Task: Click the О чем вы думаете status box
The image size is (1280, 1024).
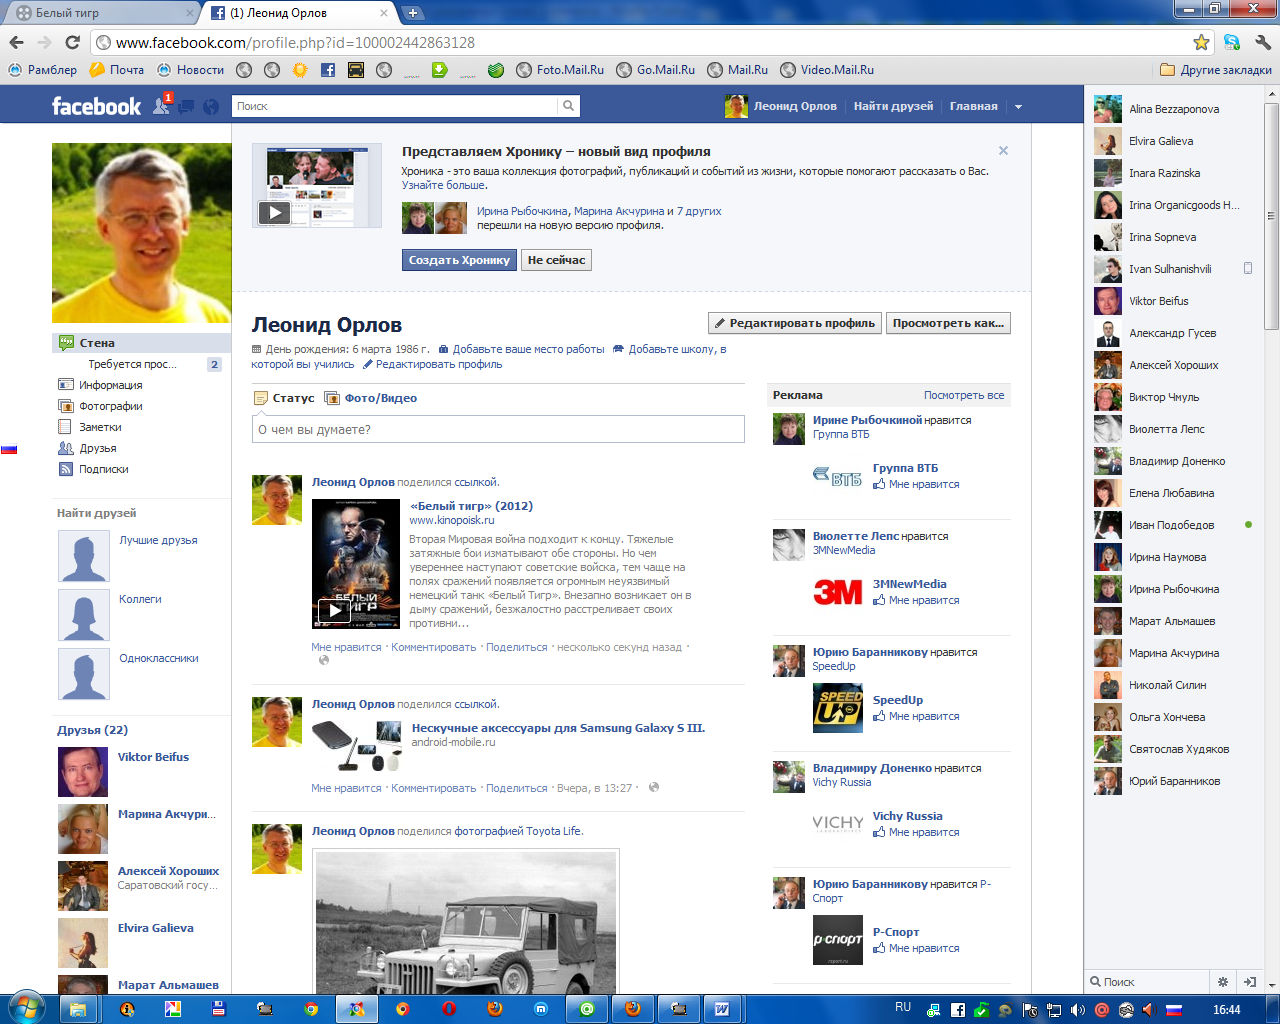Action: pyautogui.click(x=498, y=429)
